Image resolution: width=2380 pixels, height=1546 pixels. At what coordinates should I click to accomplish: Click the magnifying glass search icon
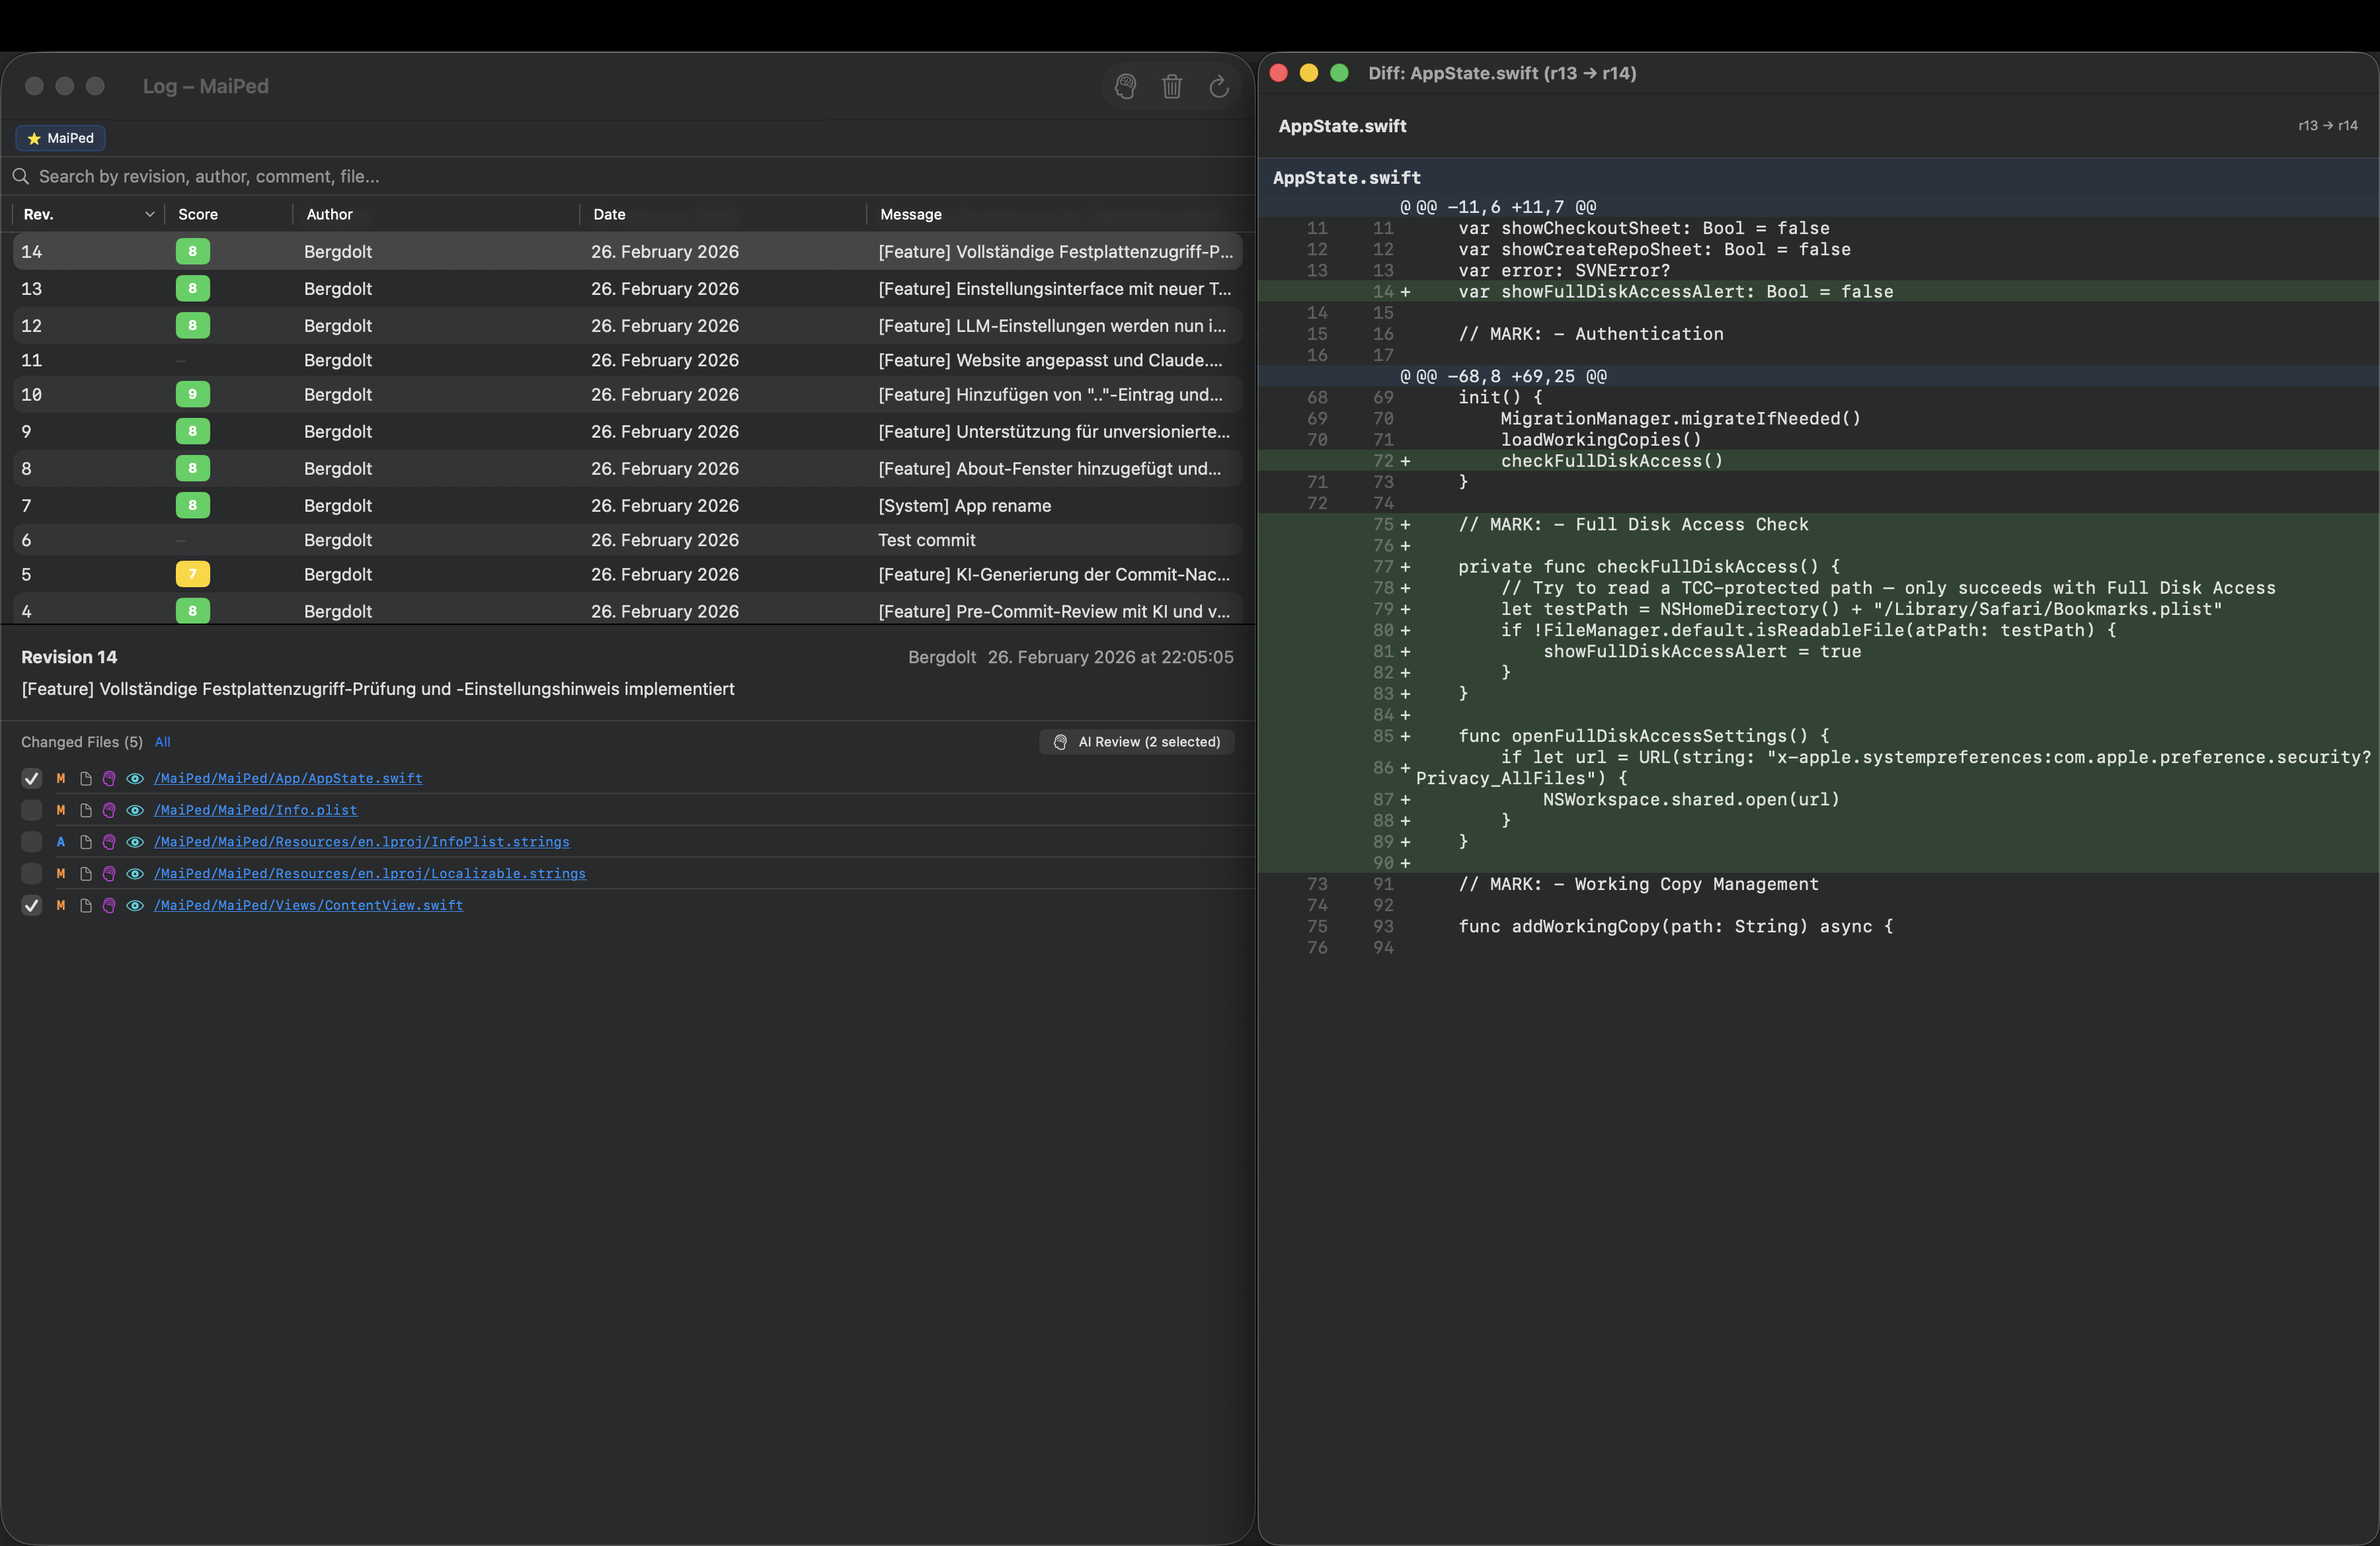tap(21, 176)
